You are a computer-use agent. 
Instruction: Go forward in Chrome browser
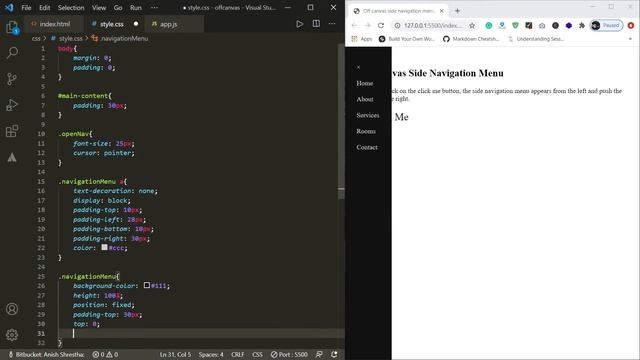[367, 25]
